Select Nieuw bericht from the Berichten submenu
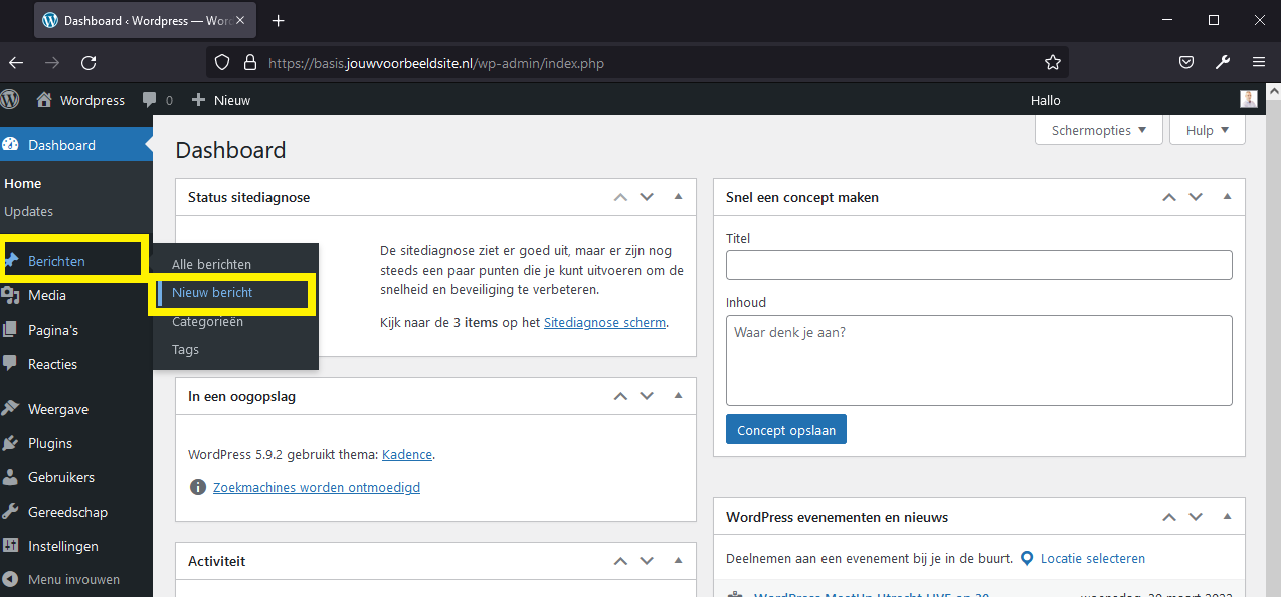The height and width of the screenshot is (597, 1281). click(214, 293)
